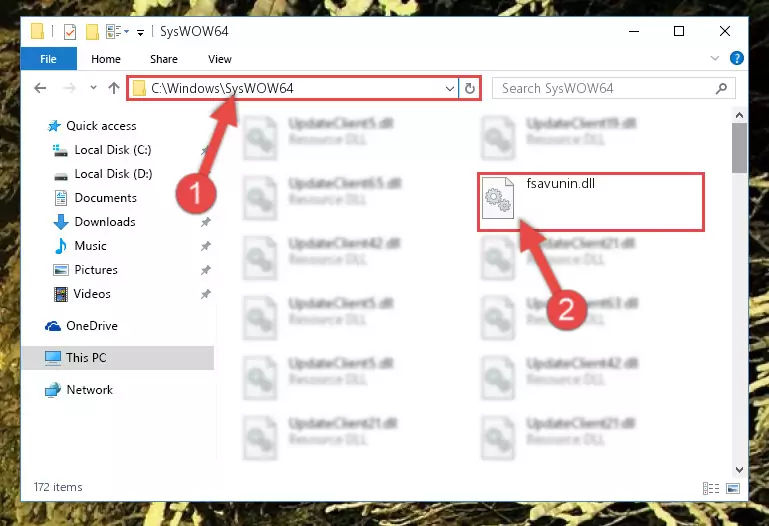The image size is (769, 526).
Task: Open the Customize Quick Access Toolbar dropdown arrow
Action: [140, 33]
